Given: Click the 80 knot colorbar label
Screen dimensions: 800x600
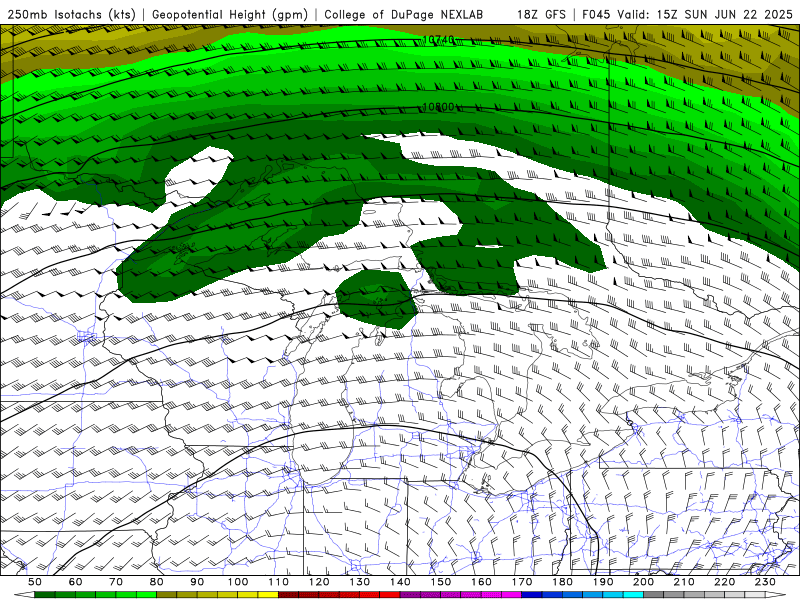Looking at the screenshot, I should (157, 582).
